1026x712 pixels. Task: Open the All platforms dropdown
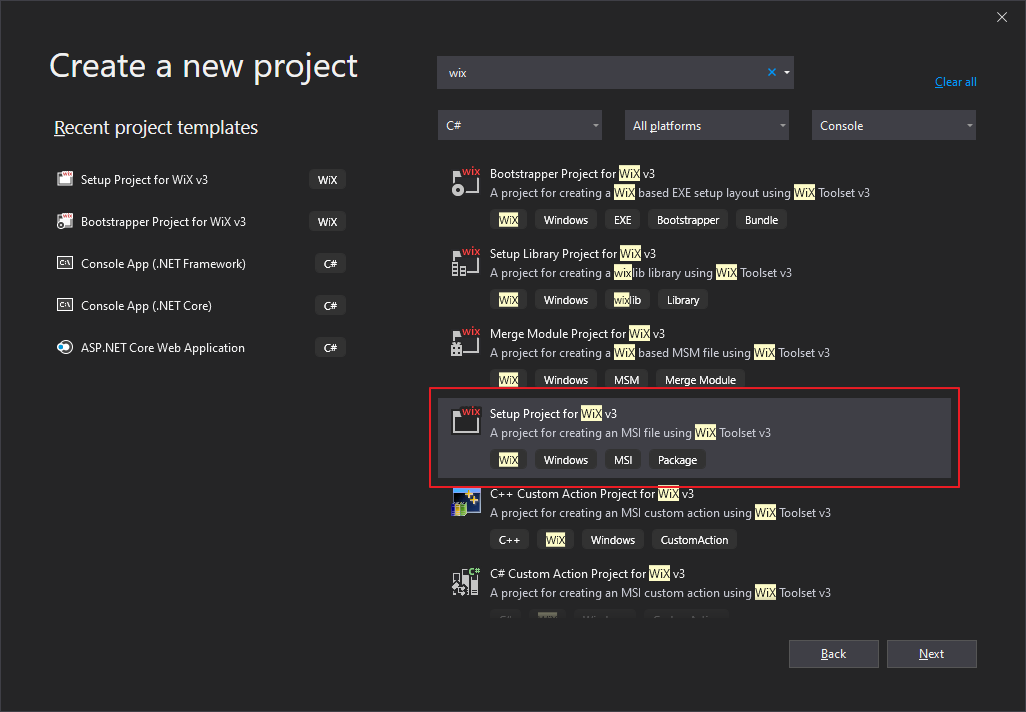pyautogui.click(x=707, y=125)
